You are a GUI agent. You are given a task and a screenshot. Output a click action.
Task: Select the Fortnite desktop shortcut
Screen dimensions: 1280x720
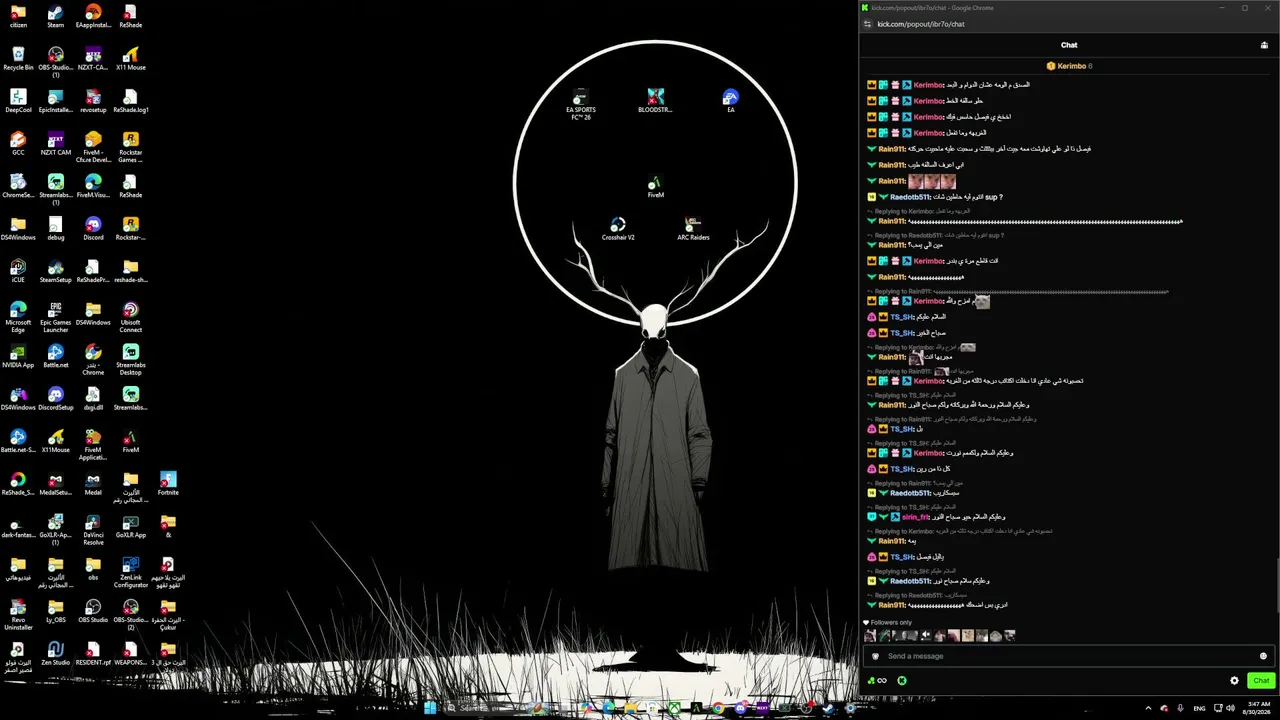click(x=168, y=483)
